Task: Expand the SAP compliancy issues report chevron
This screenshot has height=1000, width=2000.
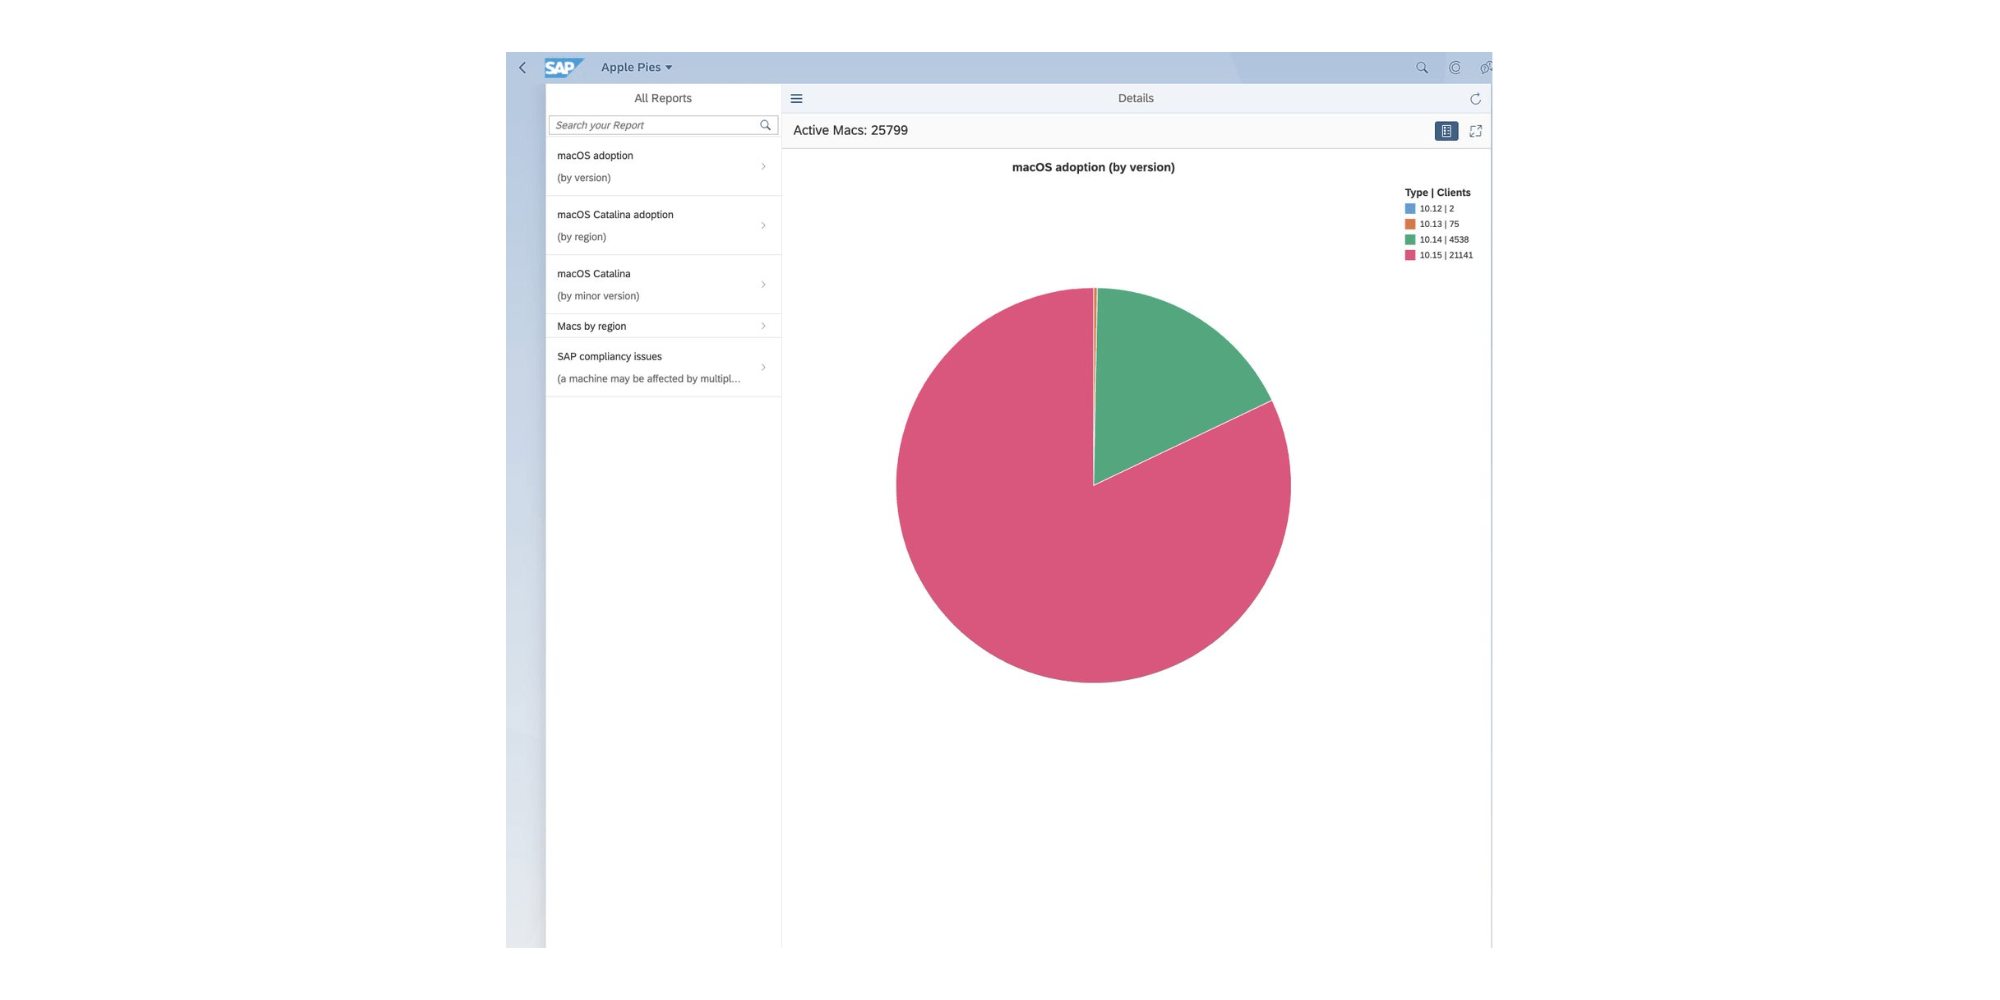Action: click(763, 366)
